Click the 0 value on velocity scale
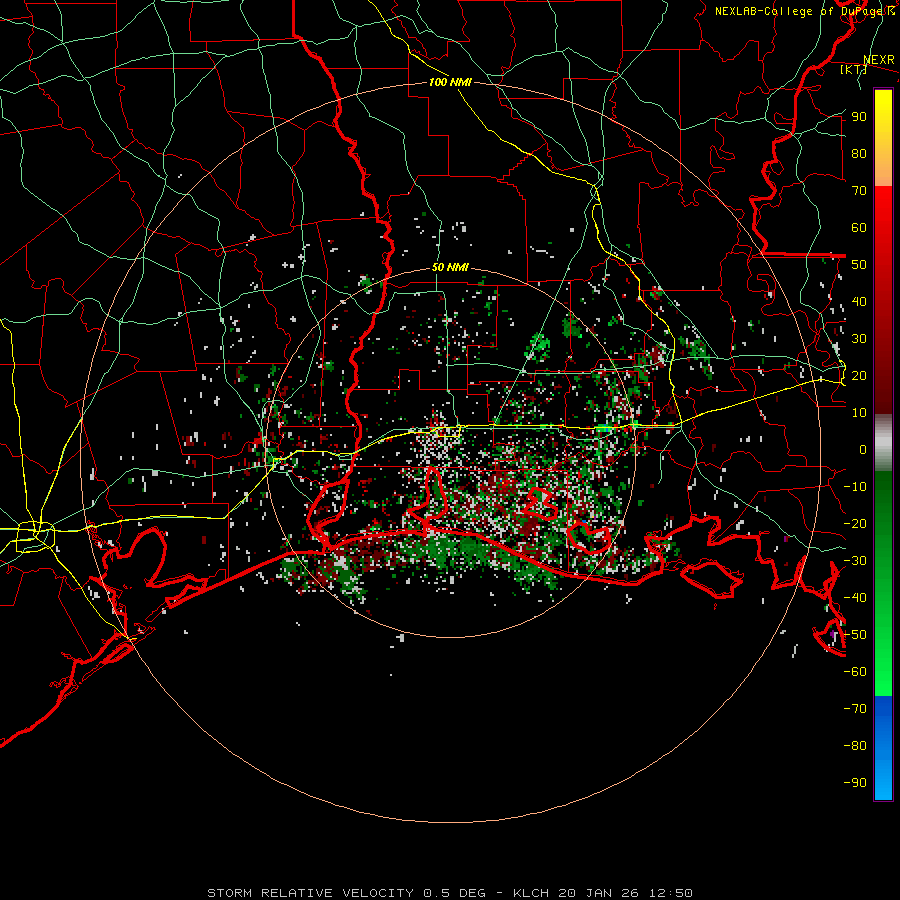Image resolution: width=900 pixels, height=900 pixels. click(863, 449)
